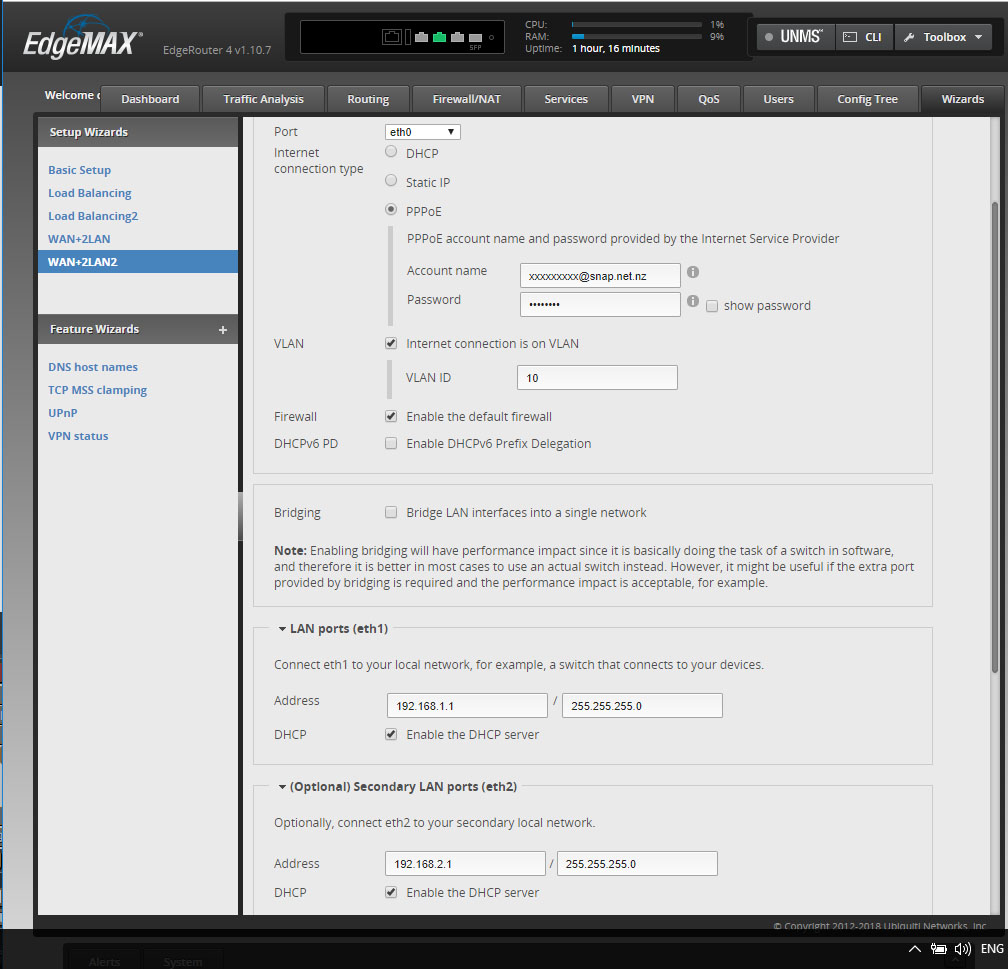Open the volume control in system tray
This screenshot has height=969, width=1008.
pos(963,949)
